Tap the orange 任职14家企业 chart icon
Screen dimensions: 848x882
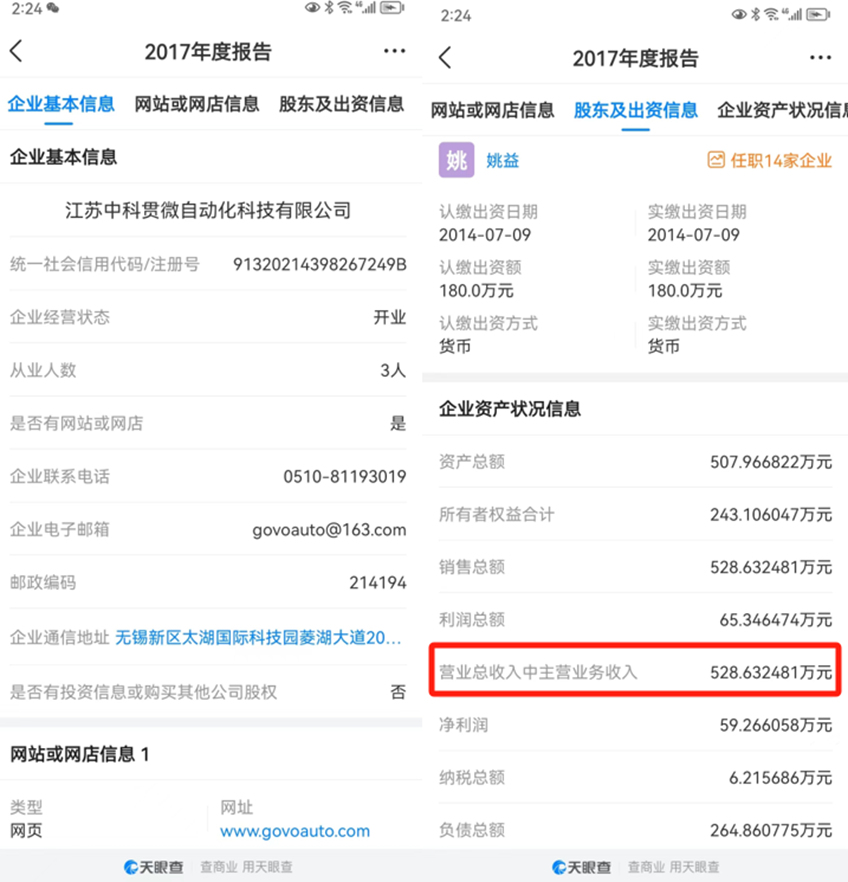pos(716,160)
